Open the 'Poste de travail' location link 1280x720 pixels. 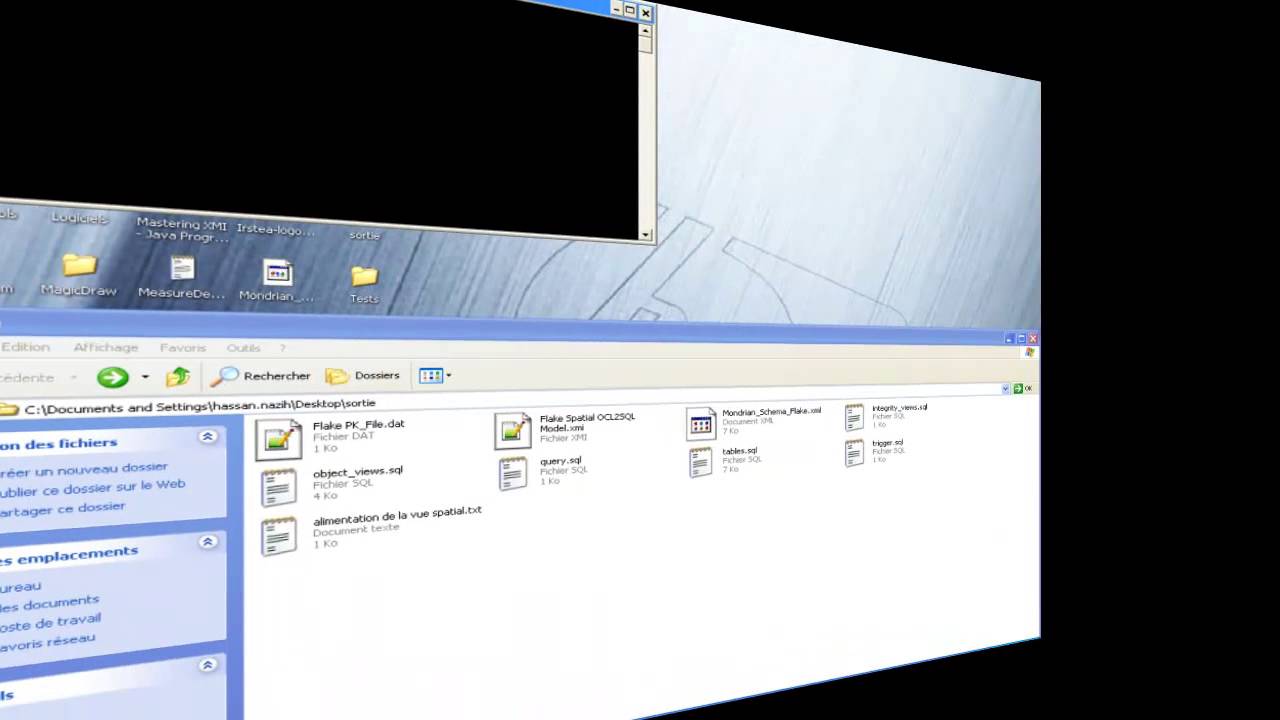(50, 622)
